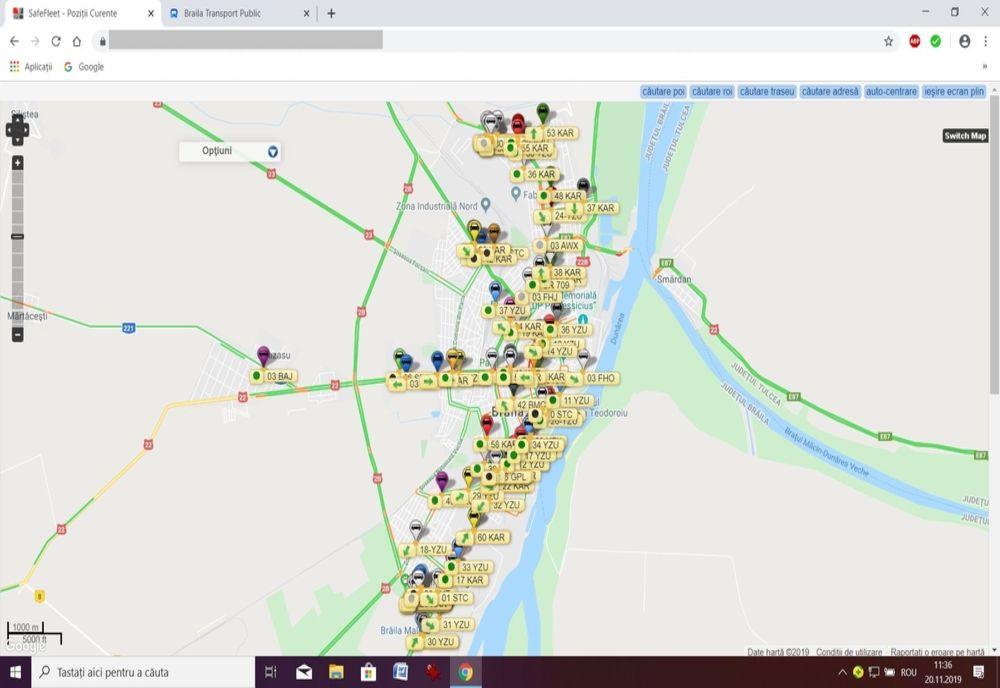
Task: Open Chrome from the Windows taskbar
Action: [x=466, y=673]
